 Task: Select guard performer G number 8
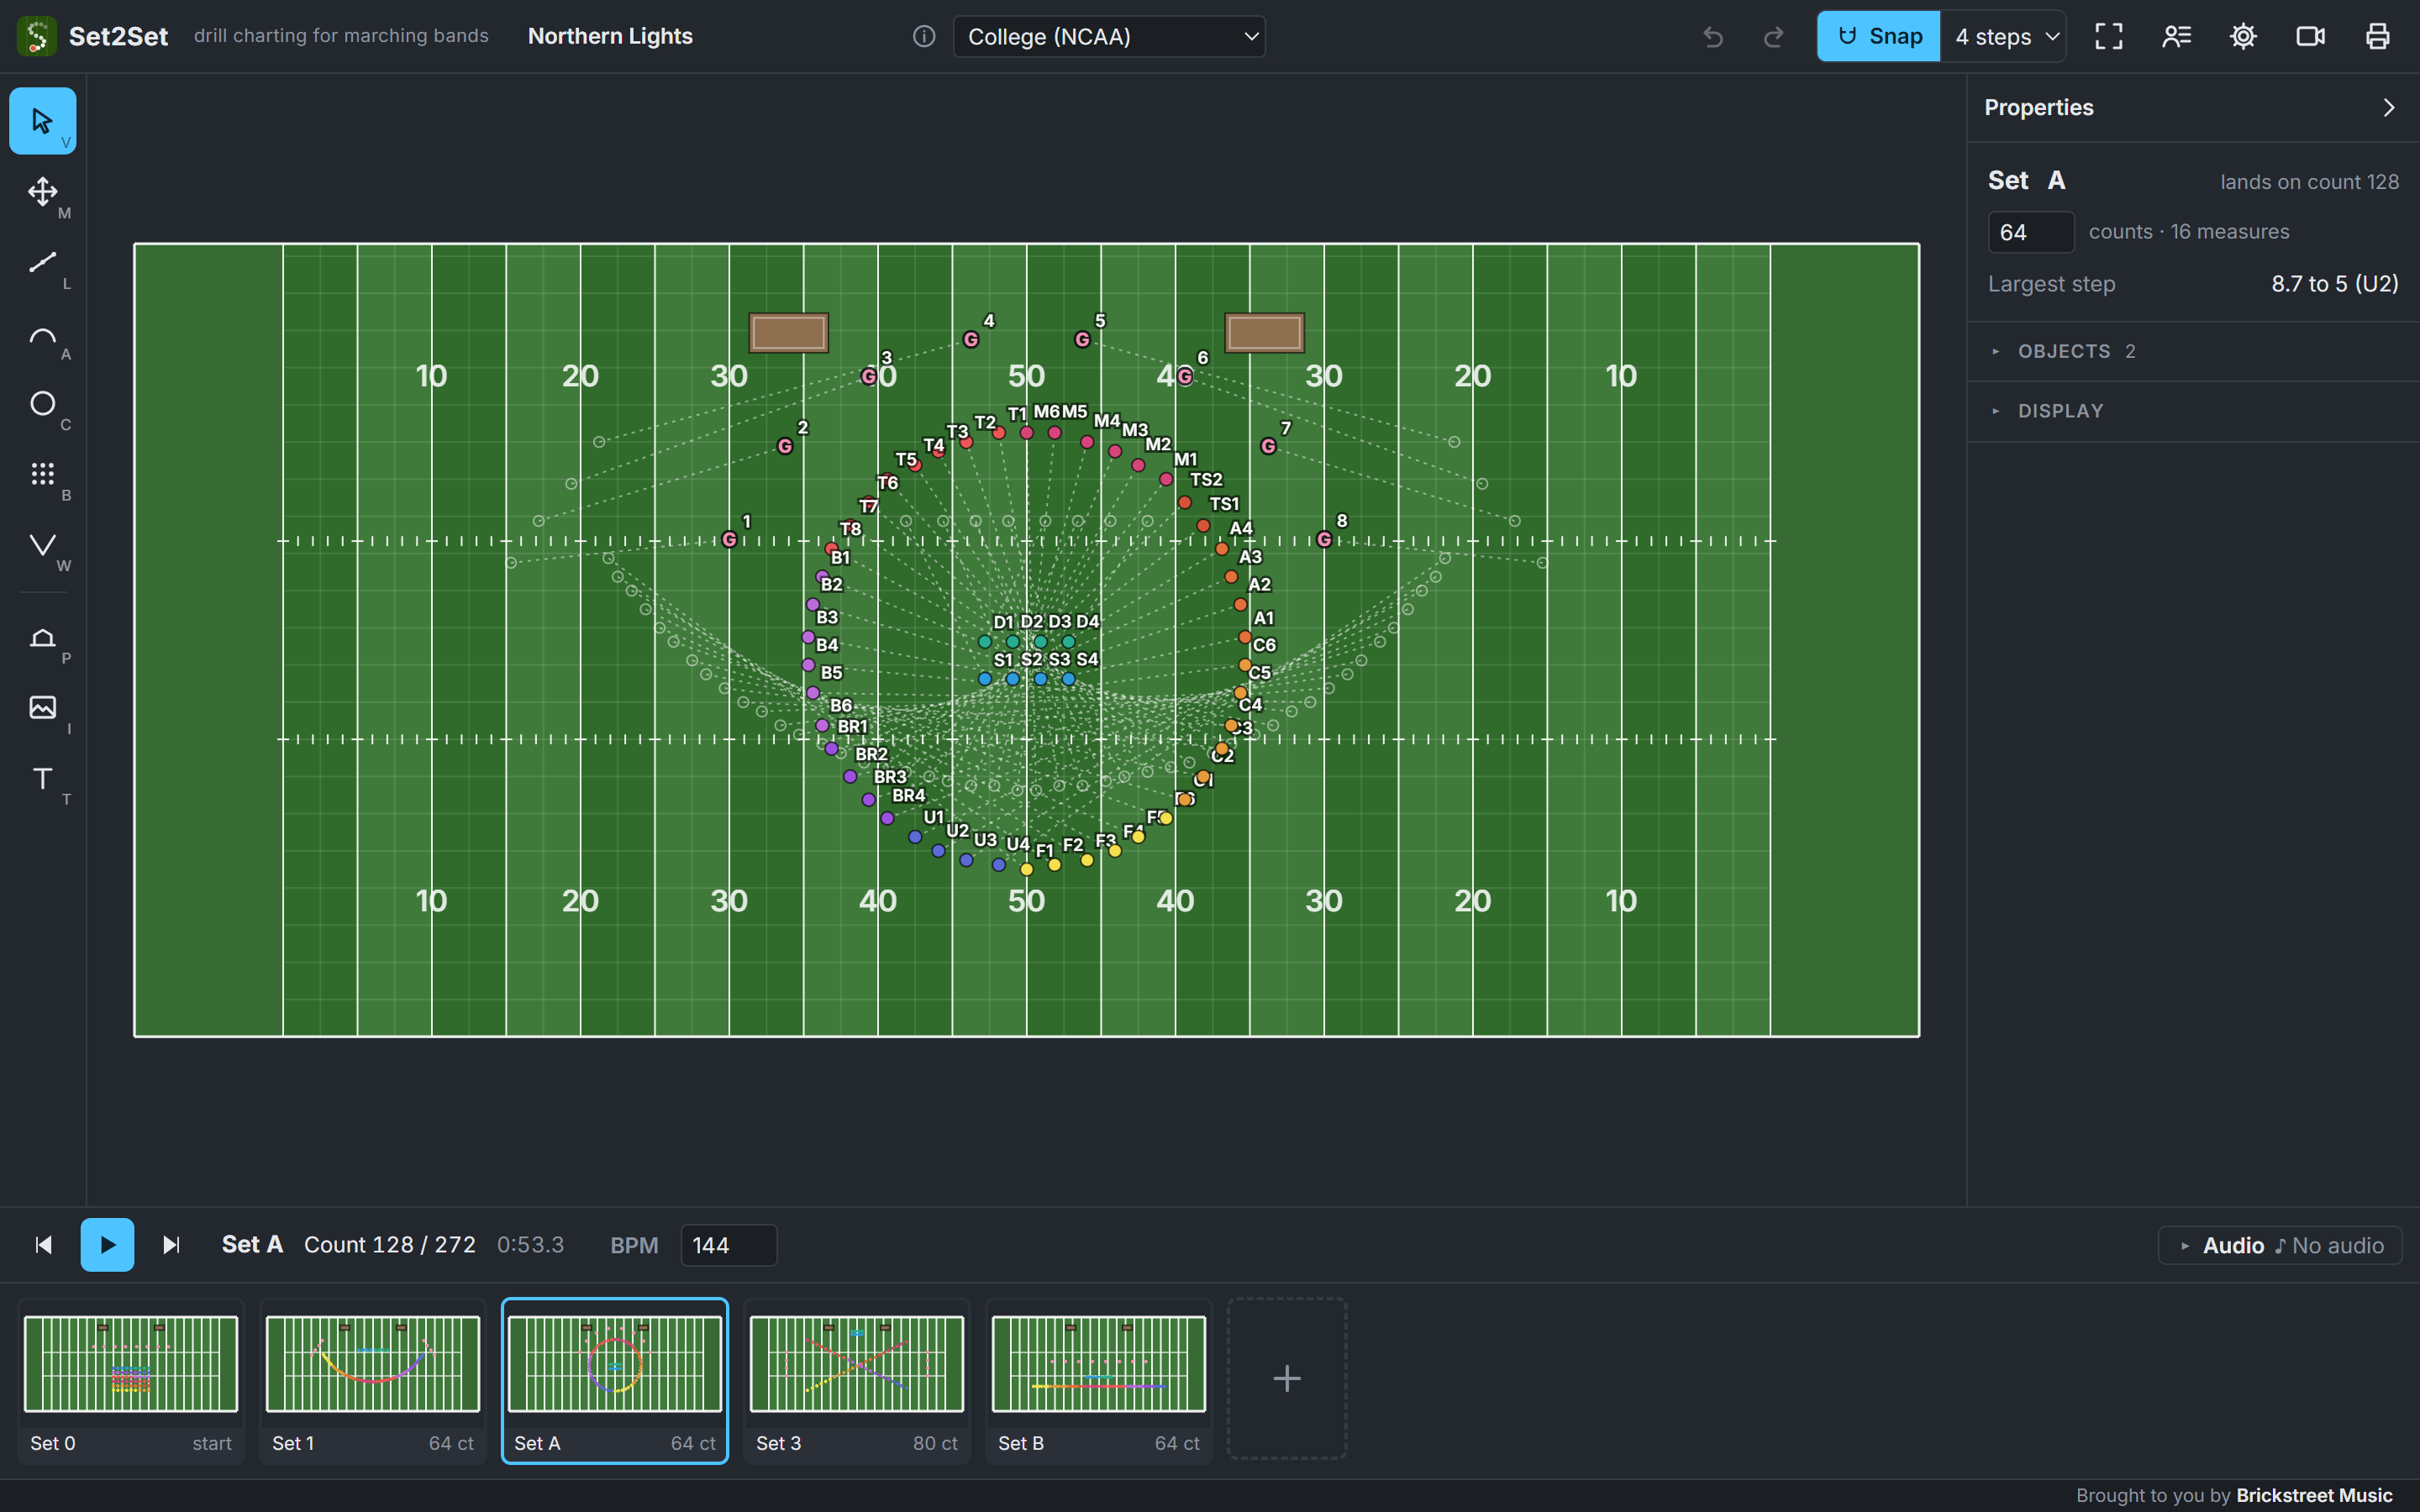pos(1324,539)
